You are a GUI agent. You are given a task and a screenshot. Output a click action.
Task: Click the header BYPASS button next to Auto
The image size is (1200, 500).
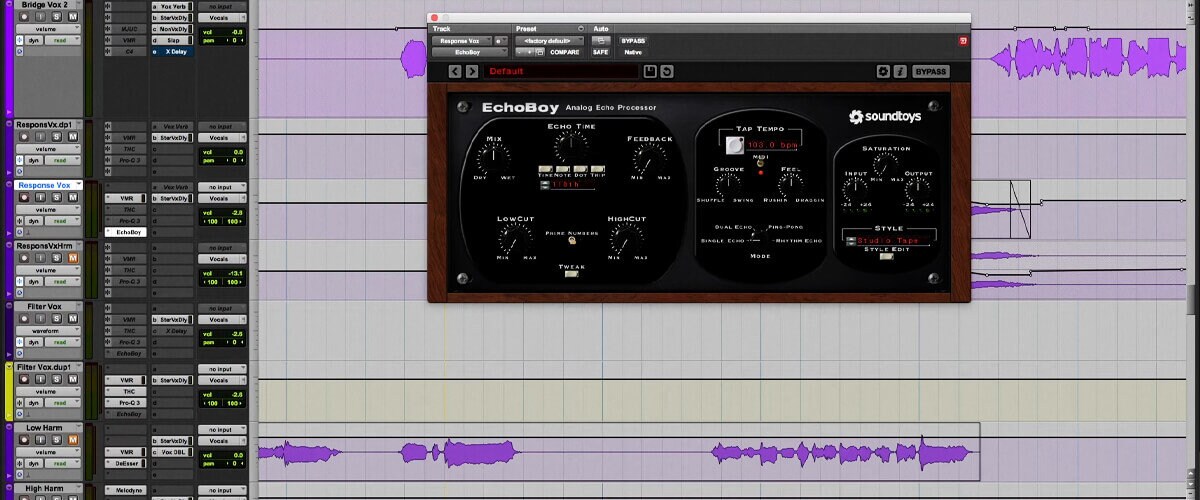coord(633,41)
